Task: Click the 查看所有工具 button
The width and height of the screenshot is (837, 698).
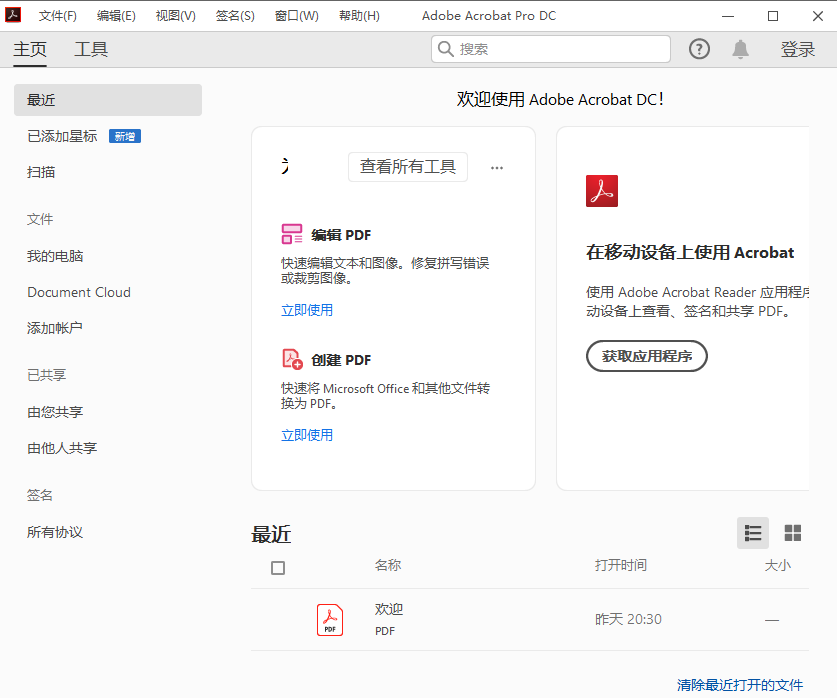Action: point(408,167)
